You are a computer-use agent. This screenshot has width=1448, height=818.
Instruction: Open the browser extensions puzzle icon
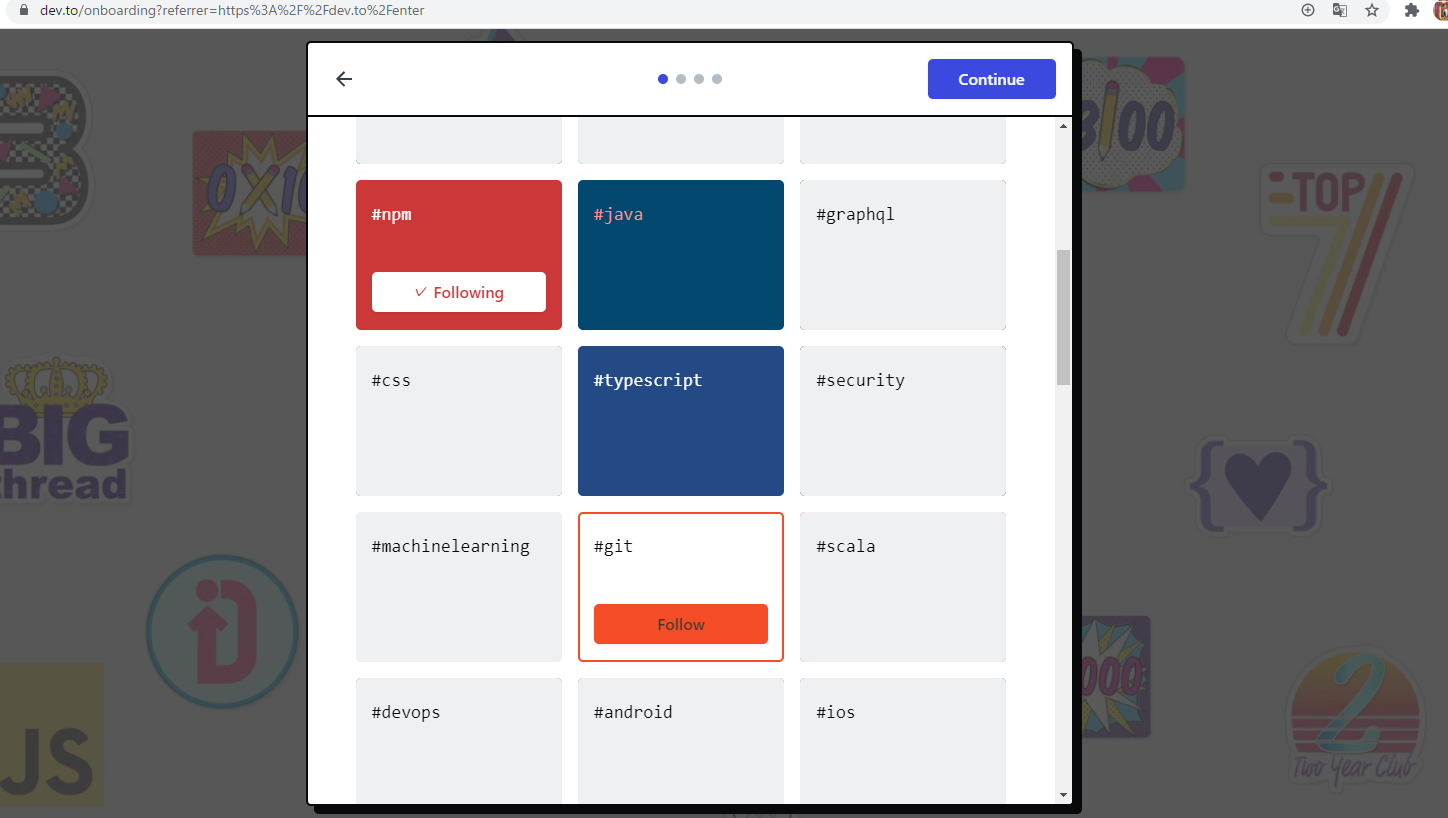click(x=1412, y=10)
